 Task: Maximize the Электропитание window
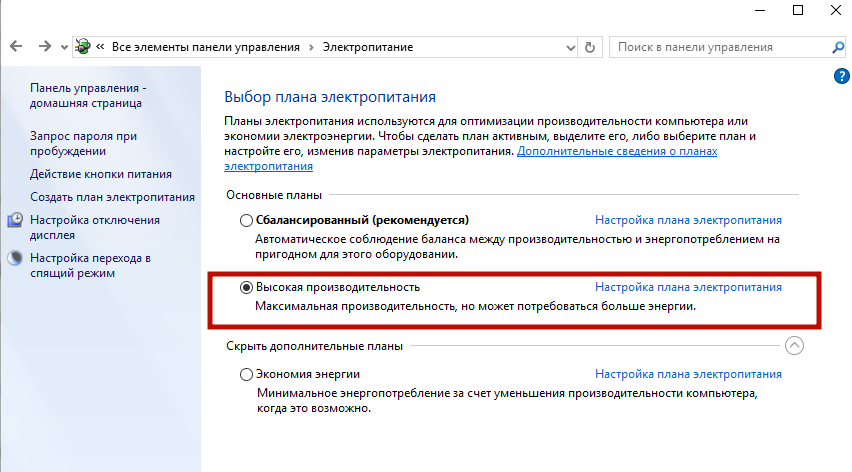pos(798,10)
